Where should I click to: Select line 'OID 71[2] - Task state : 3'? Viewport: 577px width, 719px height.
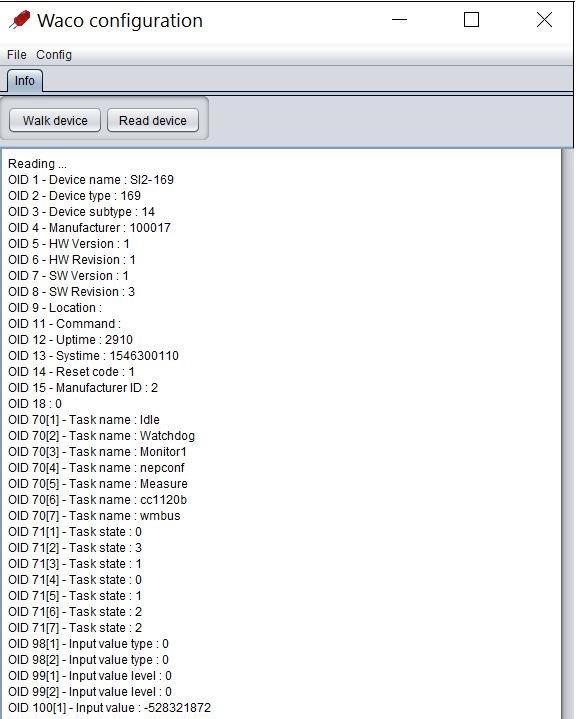pyautogui.click(x=75, y=548)
